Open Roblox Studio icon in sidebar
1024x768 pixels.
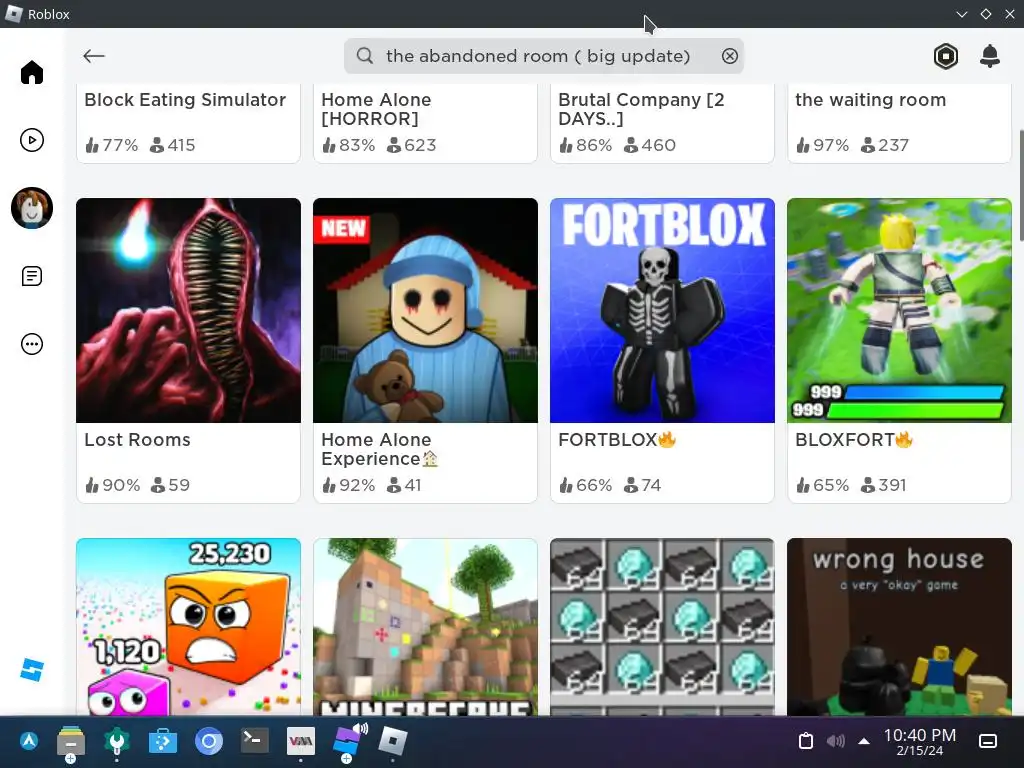pos(31,669)
